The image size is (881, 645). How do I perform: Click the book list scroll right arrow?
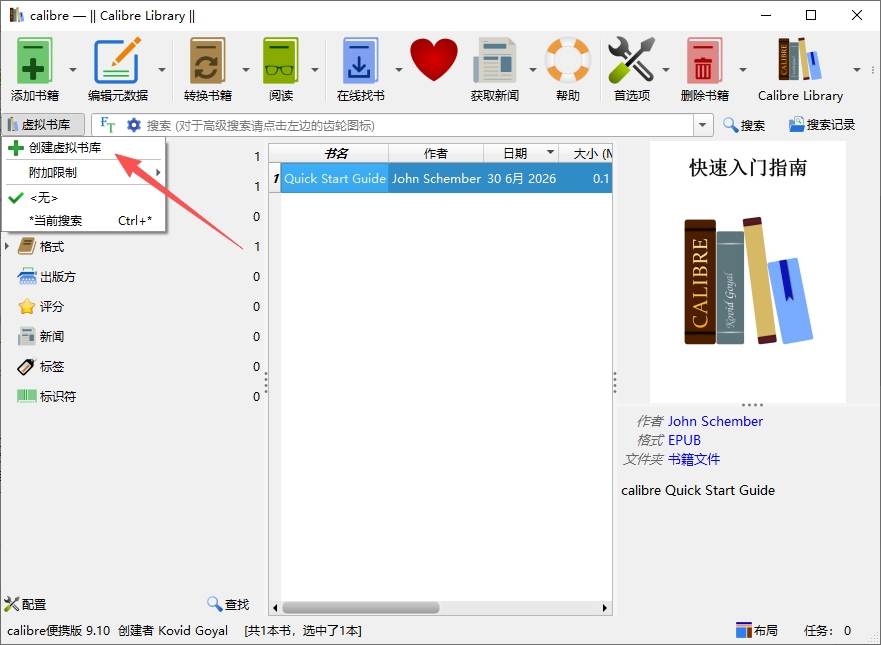[605, 607]
